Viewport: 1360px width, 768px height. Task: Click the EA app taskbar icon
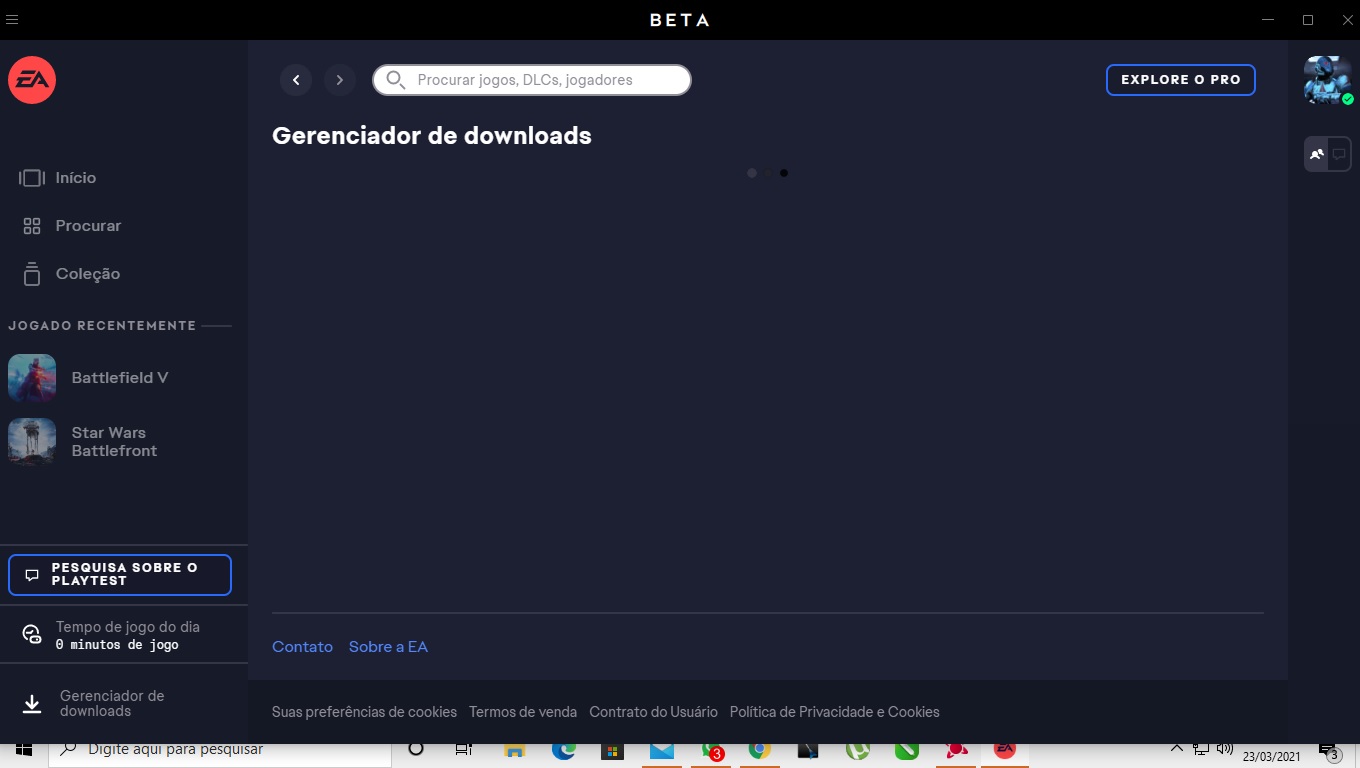pyautogui.click(x=1005, y=750)
